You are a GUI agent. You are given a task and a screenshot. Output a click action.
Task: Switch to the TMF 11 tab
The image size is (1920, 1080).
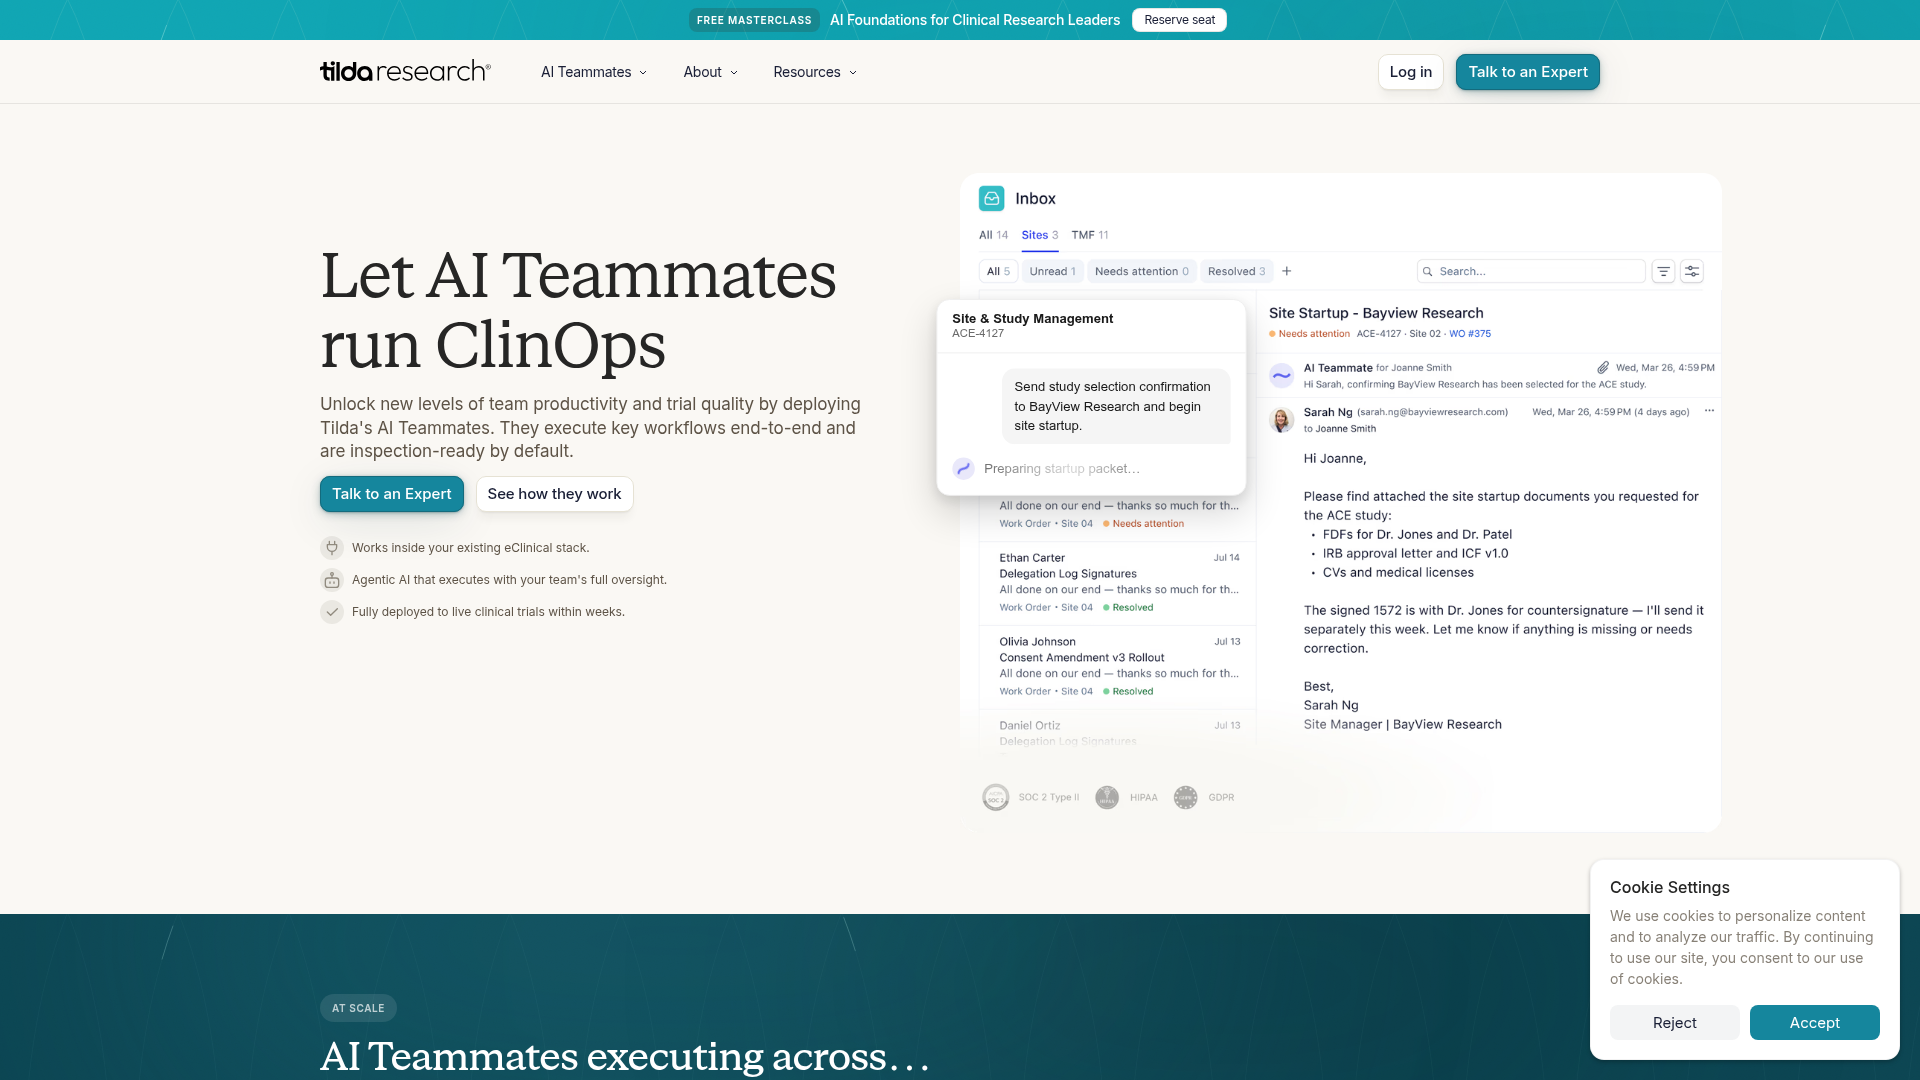coord(1090,235)
